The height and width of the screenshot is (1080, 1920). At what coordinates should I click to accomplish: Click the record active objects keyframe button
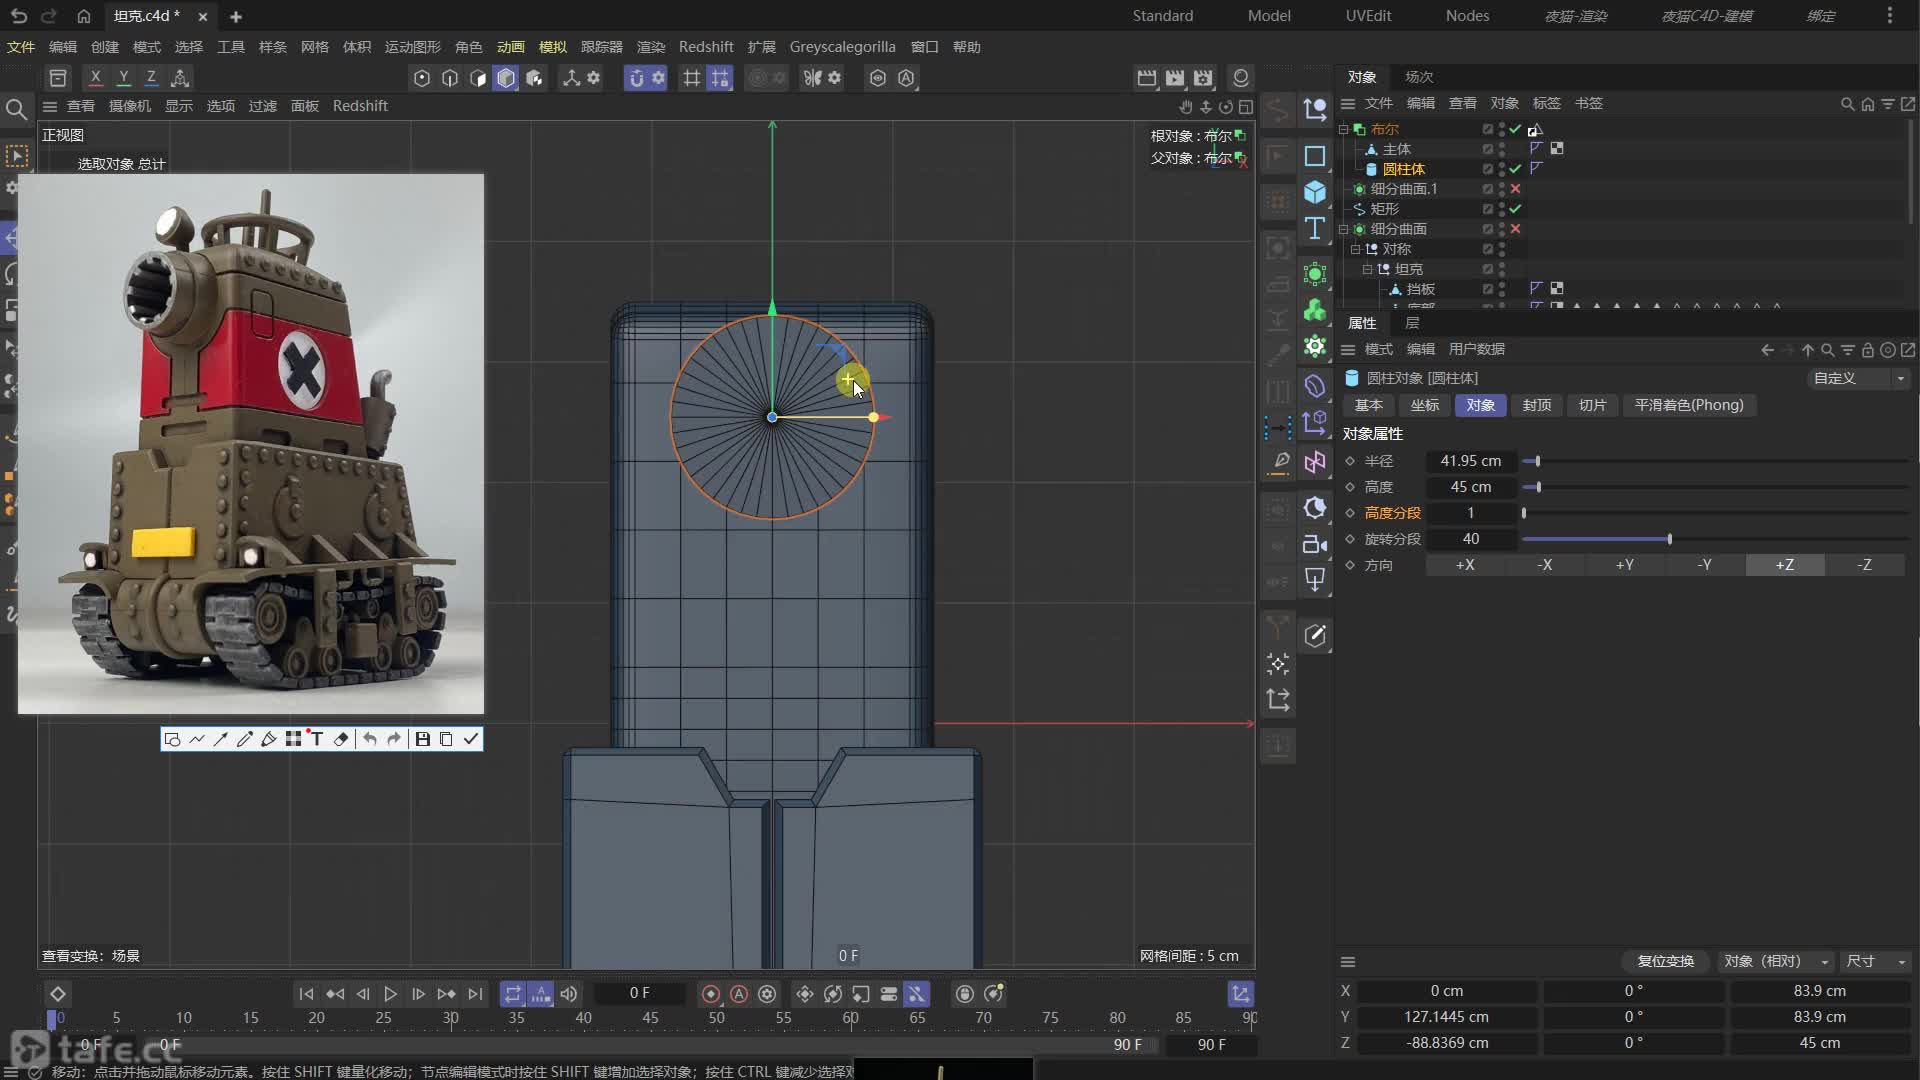[711, 994]
